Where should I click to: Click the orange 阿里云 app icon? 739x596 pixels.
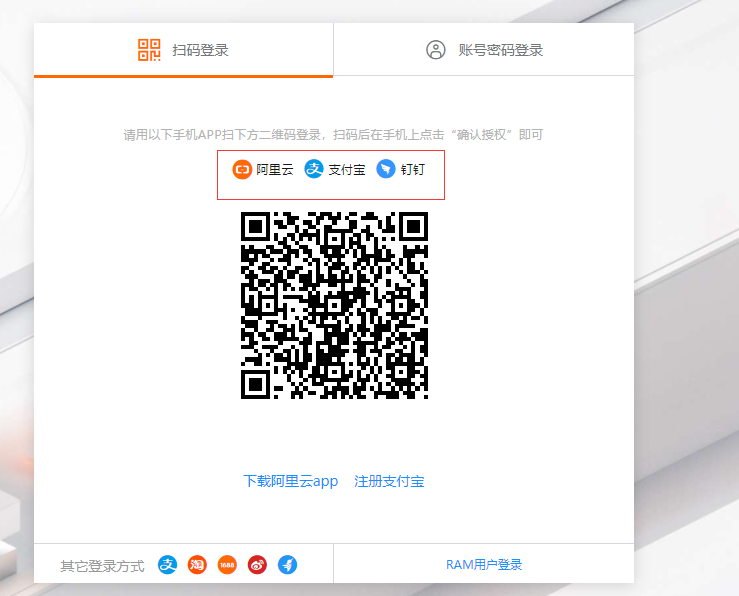[242, 170]
